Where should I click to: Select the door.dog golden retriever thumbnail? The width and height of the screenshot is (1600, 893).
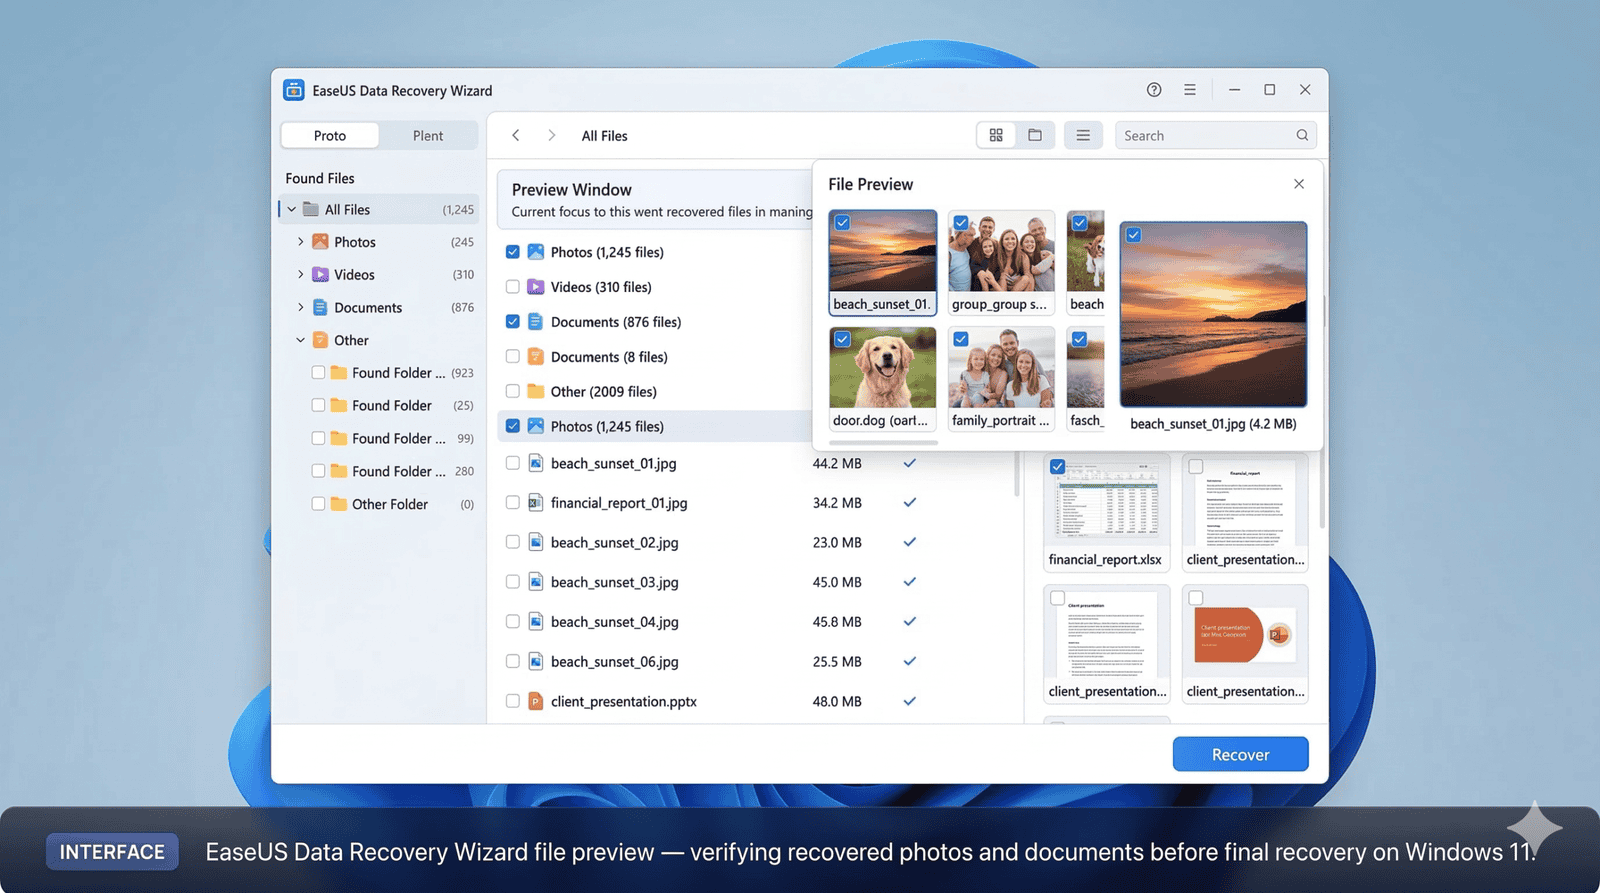(883, 379)
